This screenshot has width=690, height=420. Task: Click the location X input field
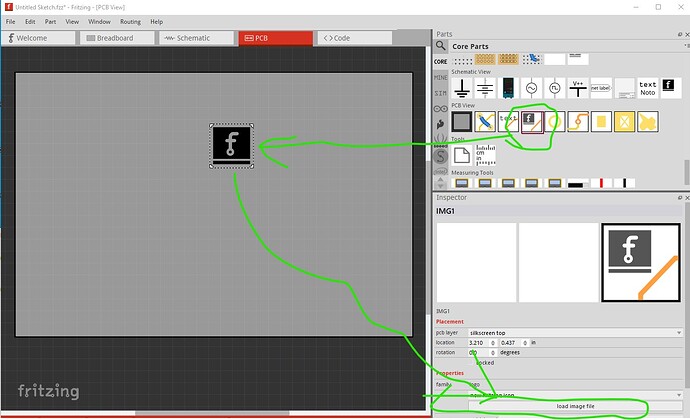[480, 342]
